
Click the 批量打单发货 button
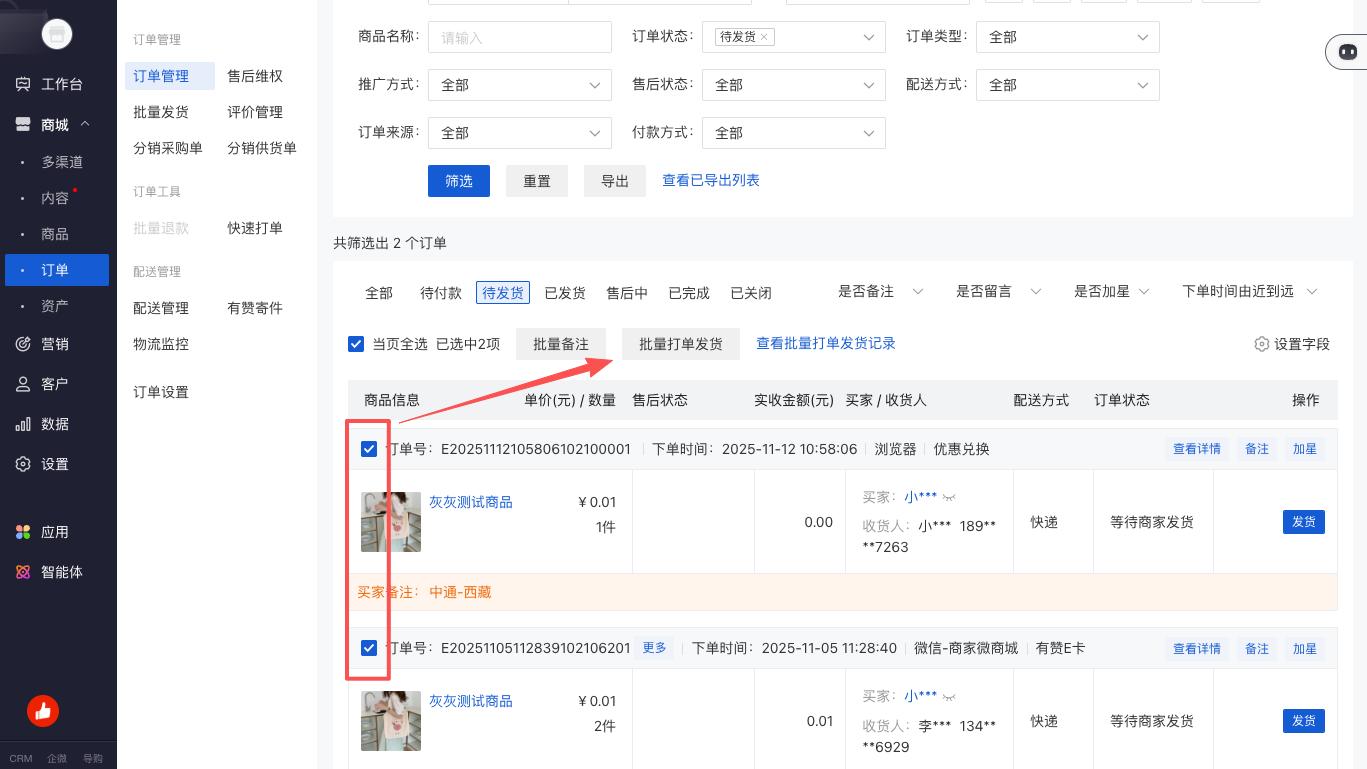680,344
